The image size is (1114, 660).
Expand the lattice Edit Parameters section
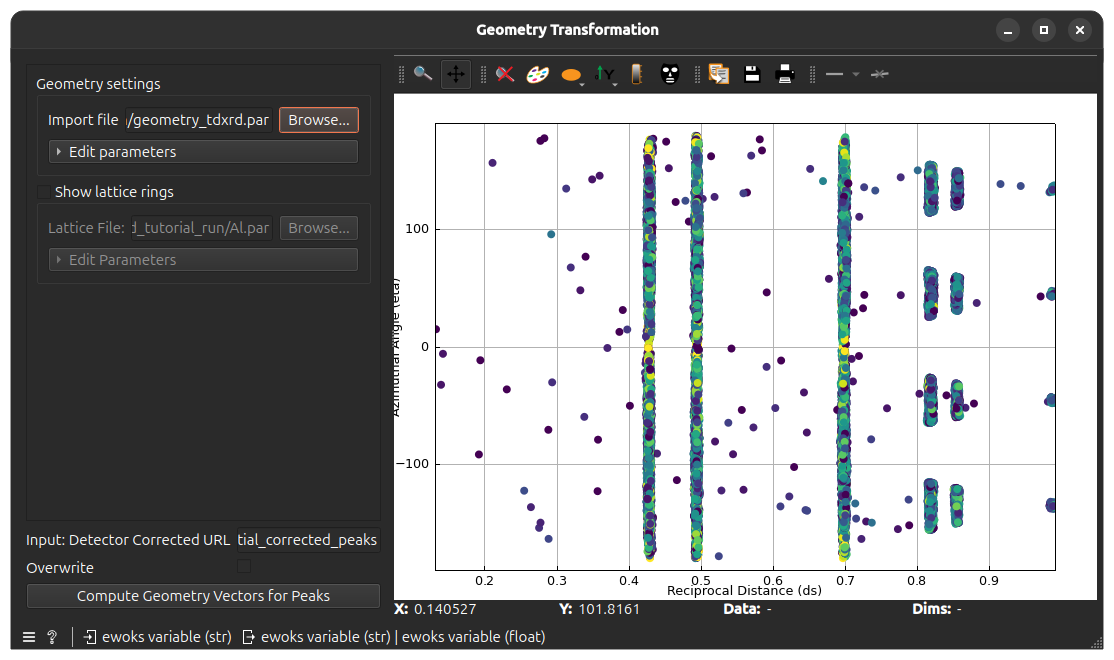[203, 260]
